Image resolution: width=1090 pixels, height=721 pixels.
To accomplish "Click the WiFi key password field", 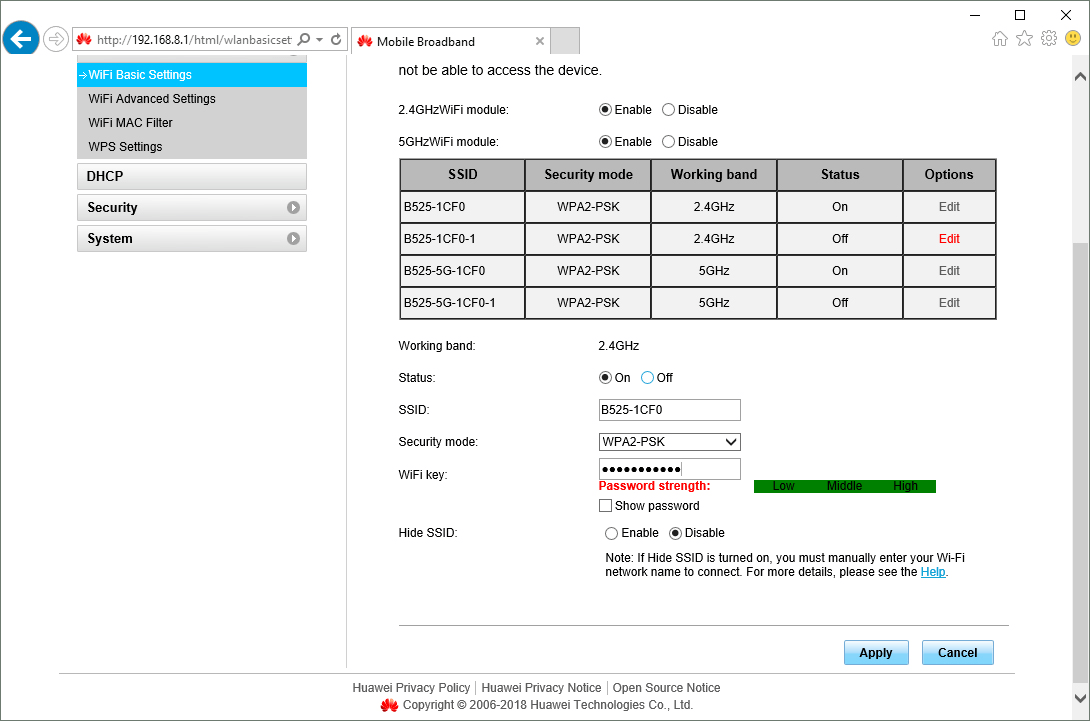I will coord(669,469).
